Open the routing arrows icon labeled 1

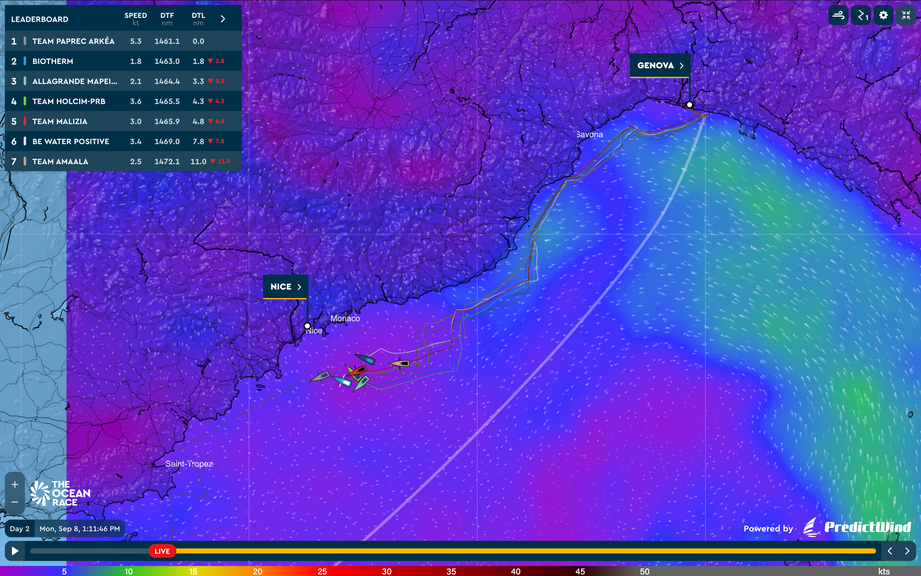(861, 15)
